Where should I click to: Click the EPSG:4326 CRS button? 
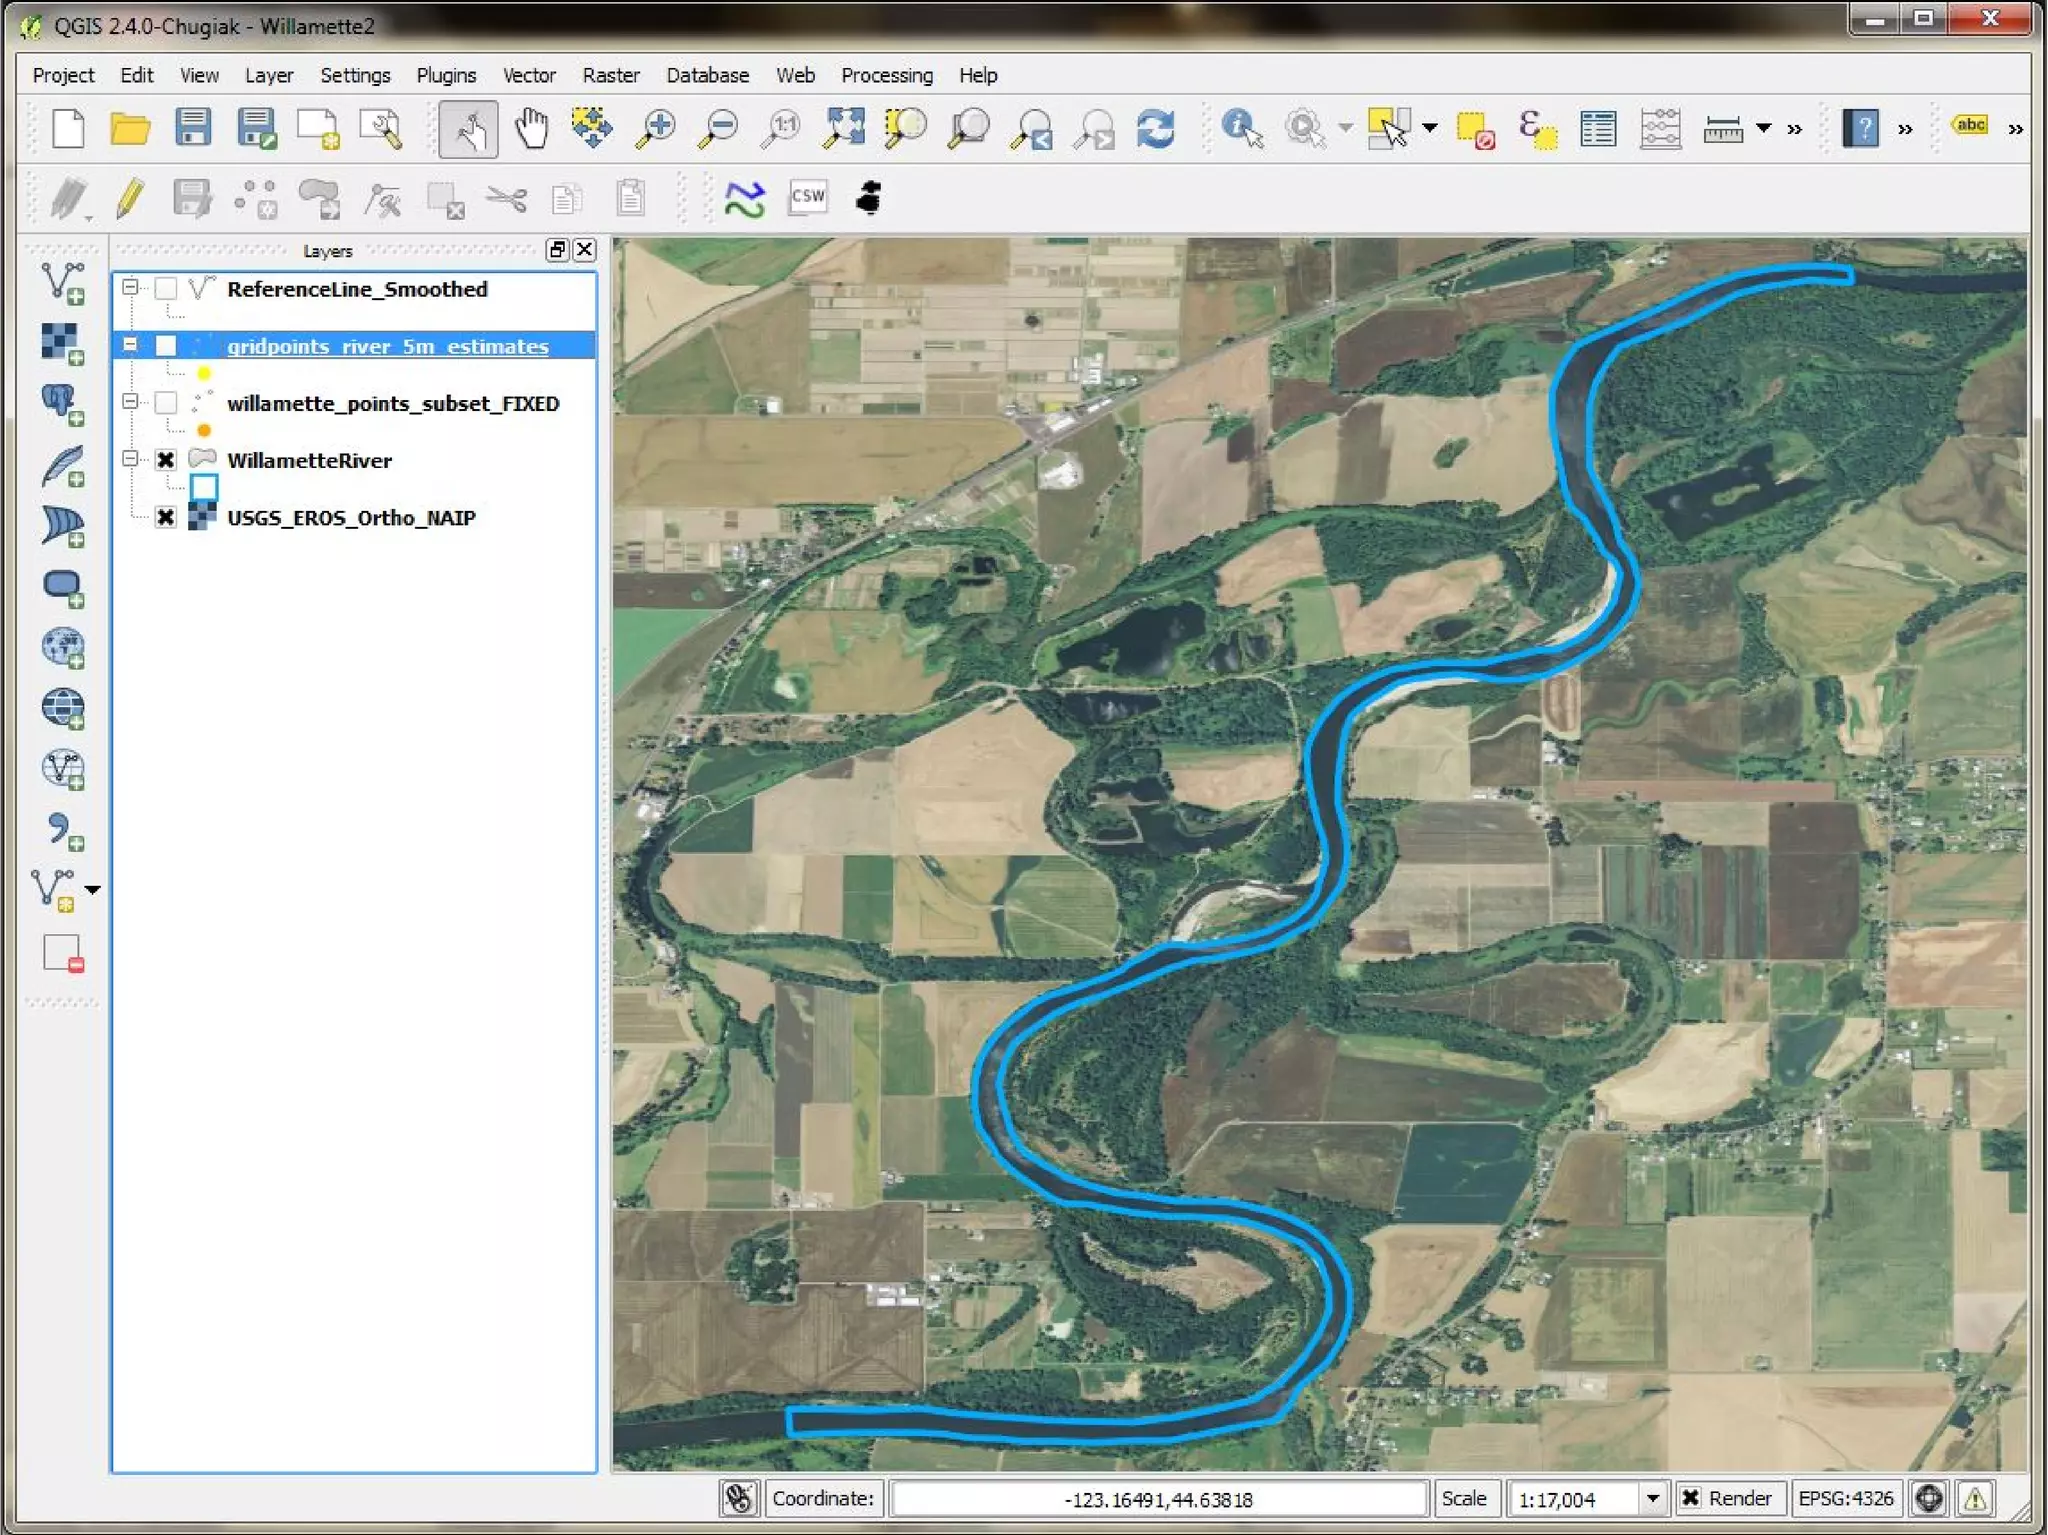click(1845, 1498)
